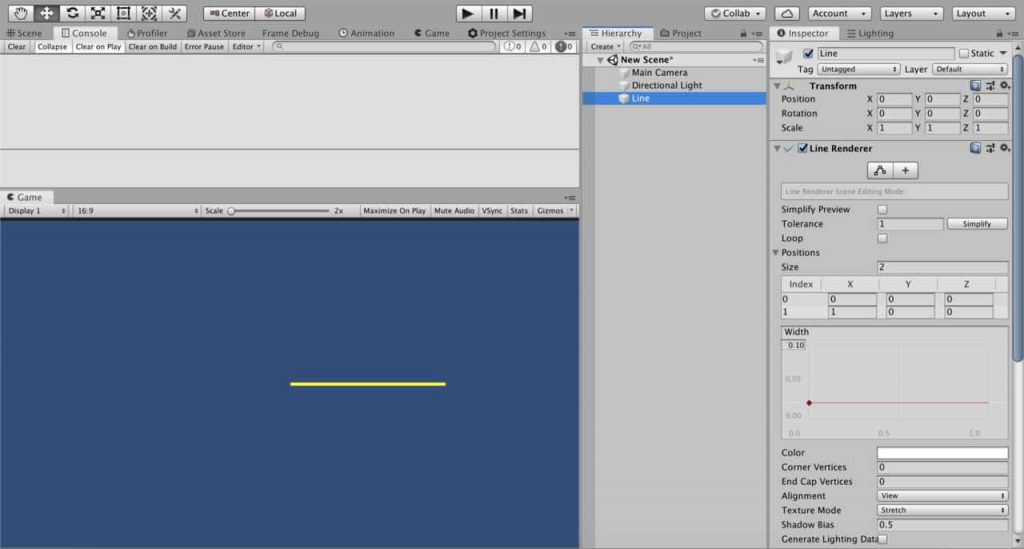Screen dimensions: 1024x549
Task: Switch to the Project tab
Action: (680, 33)
